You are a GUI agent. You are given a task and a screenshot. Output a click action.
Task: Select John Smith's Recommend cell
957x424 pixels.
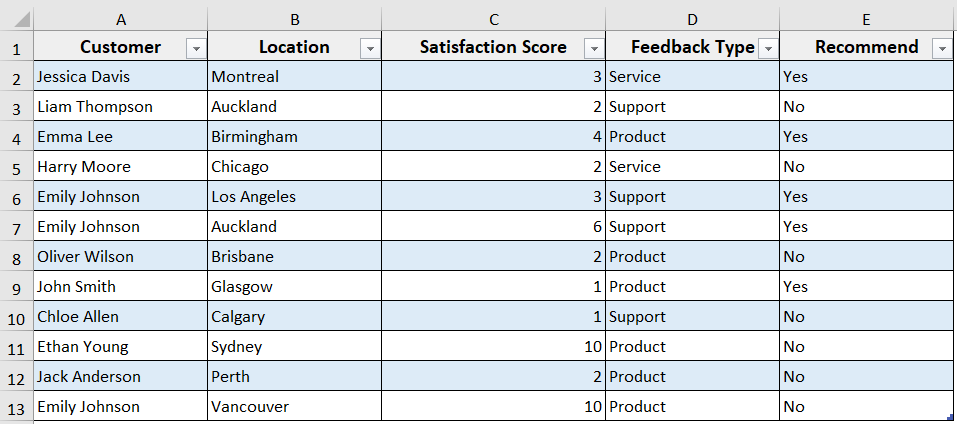[x=866, y=287]
